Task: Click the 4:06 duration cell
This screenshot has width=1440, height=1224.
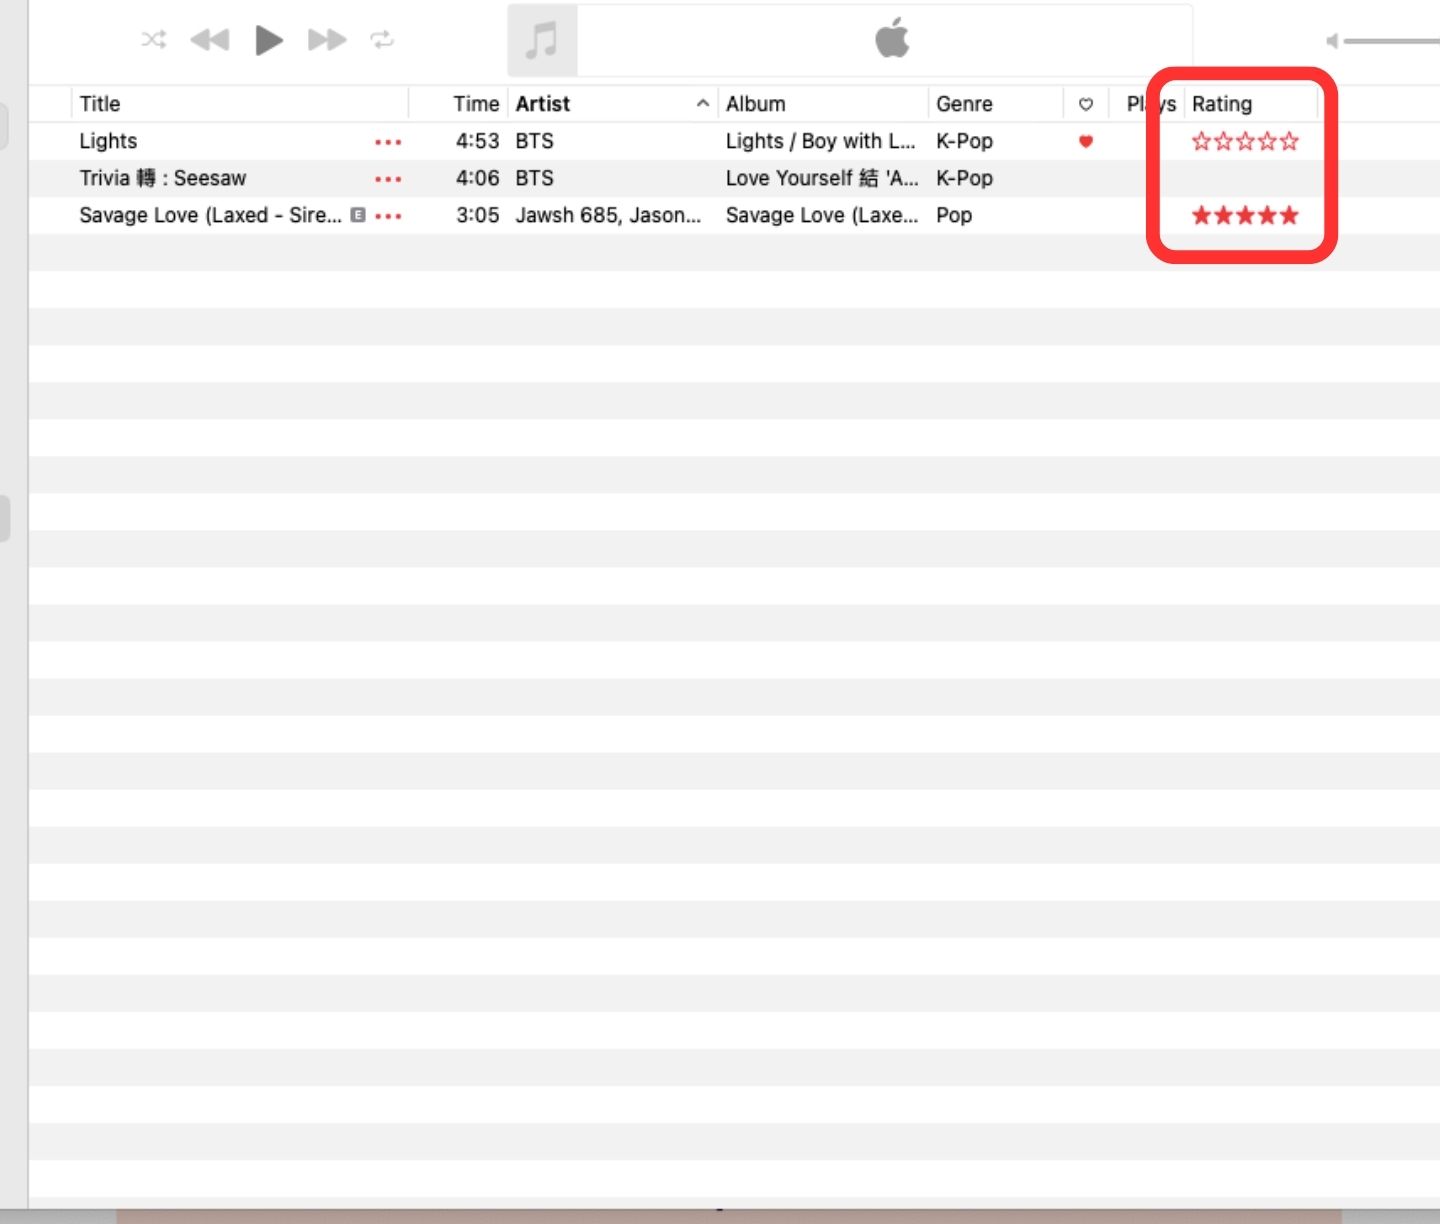Action: click(x=477, y=178)
